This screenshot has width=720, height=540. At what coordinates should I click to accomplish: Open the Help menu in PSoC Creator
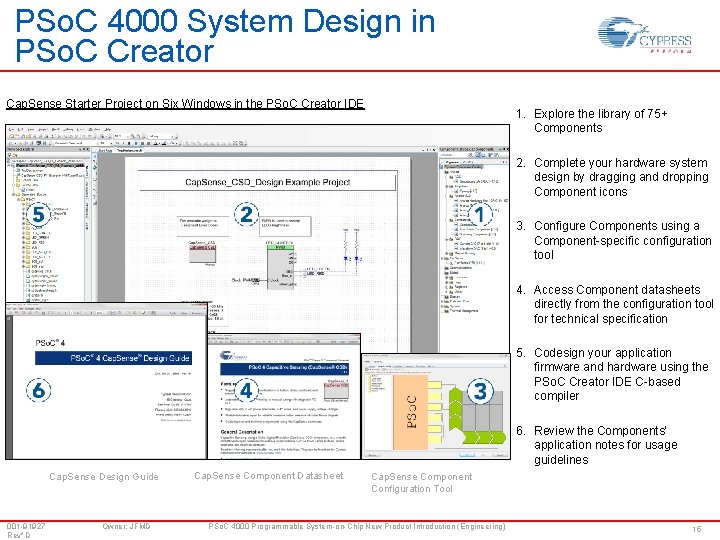[108, 129]
